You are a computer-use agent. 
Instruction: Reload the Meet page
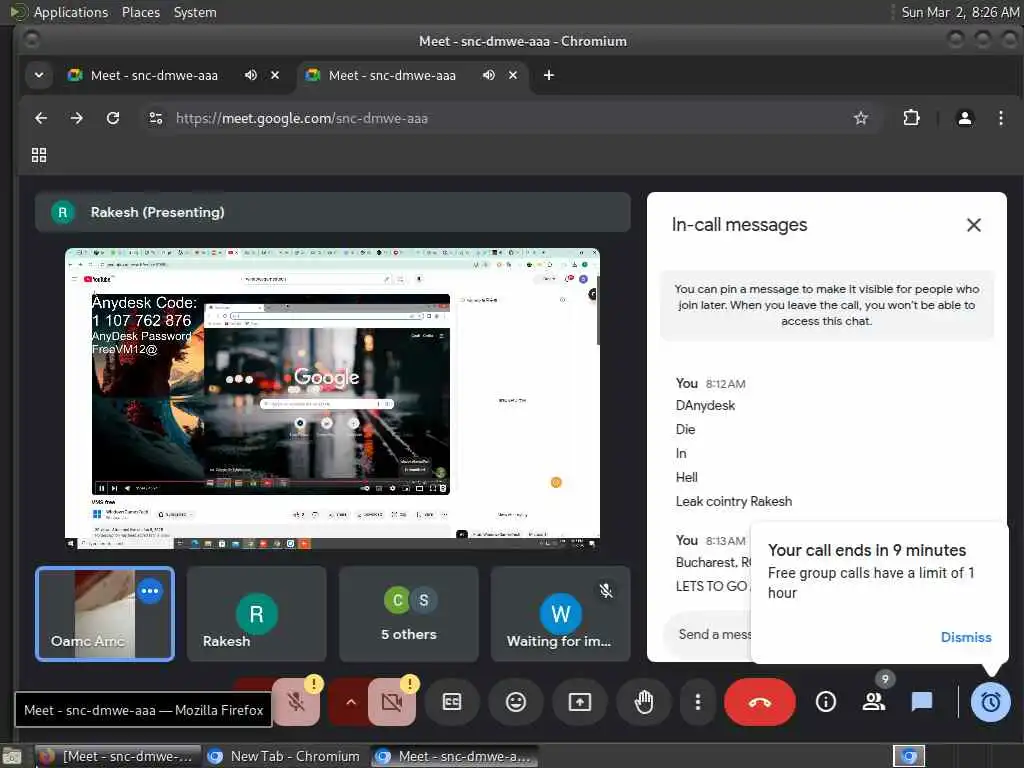tap(113, 118)
